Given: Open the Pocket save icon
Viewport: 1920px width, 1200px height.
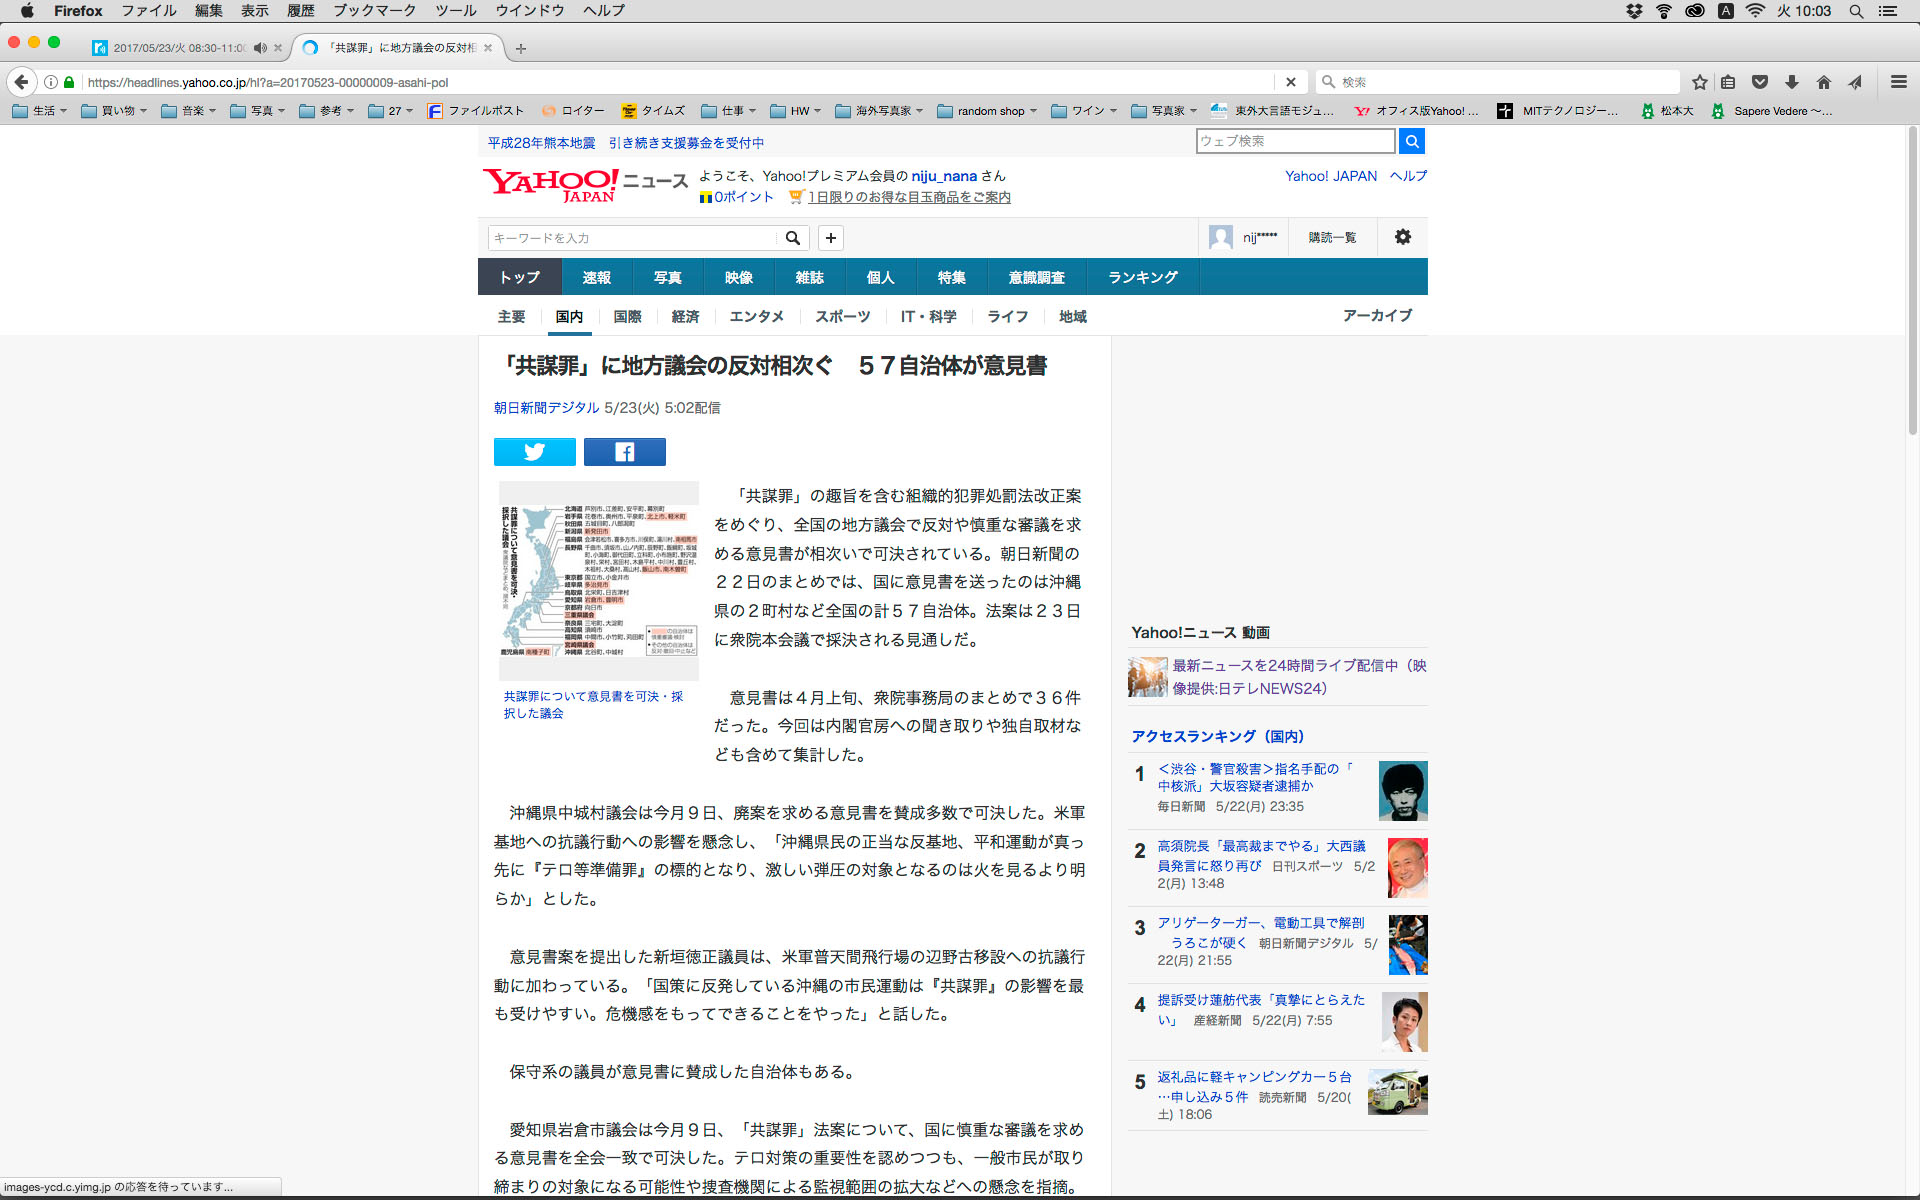Looking at the screenshot, I should pos(1760,82).
